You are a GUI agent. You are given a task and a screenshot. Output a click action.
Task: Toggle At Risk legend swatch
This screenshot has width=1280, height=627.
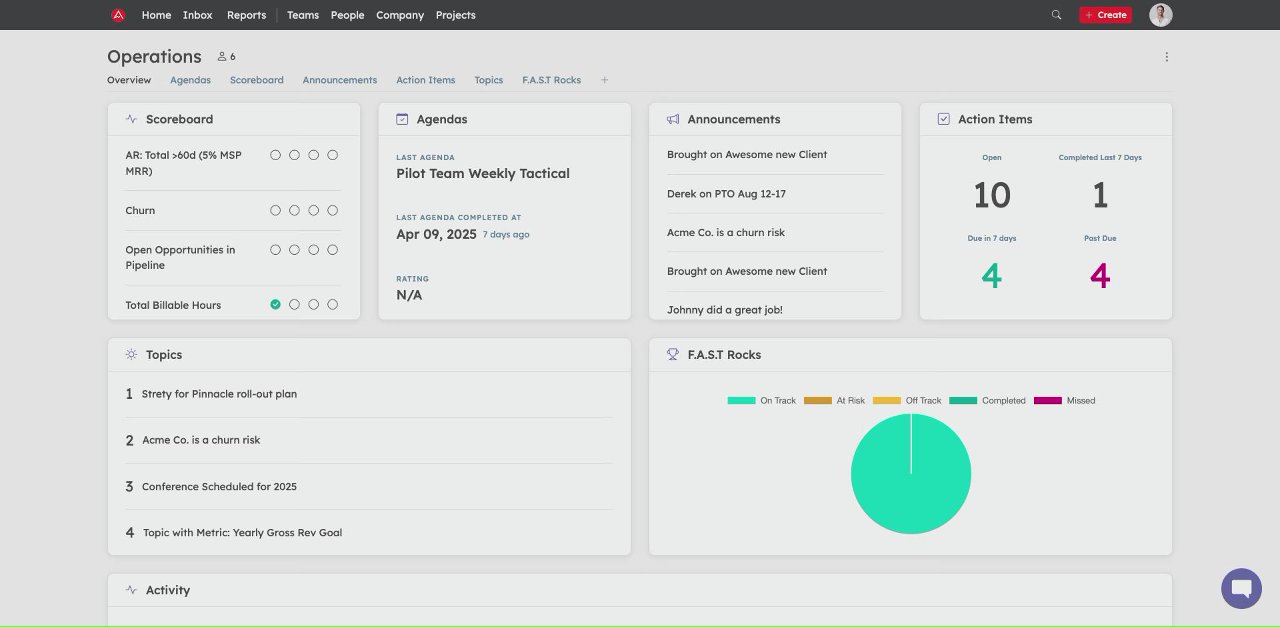[x=818, y=401]
